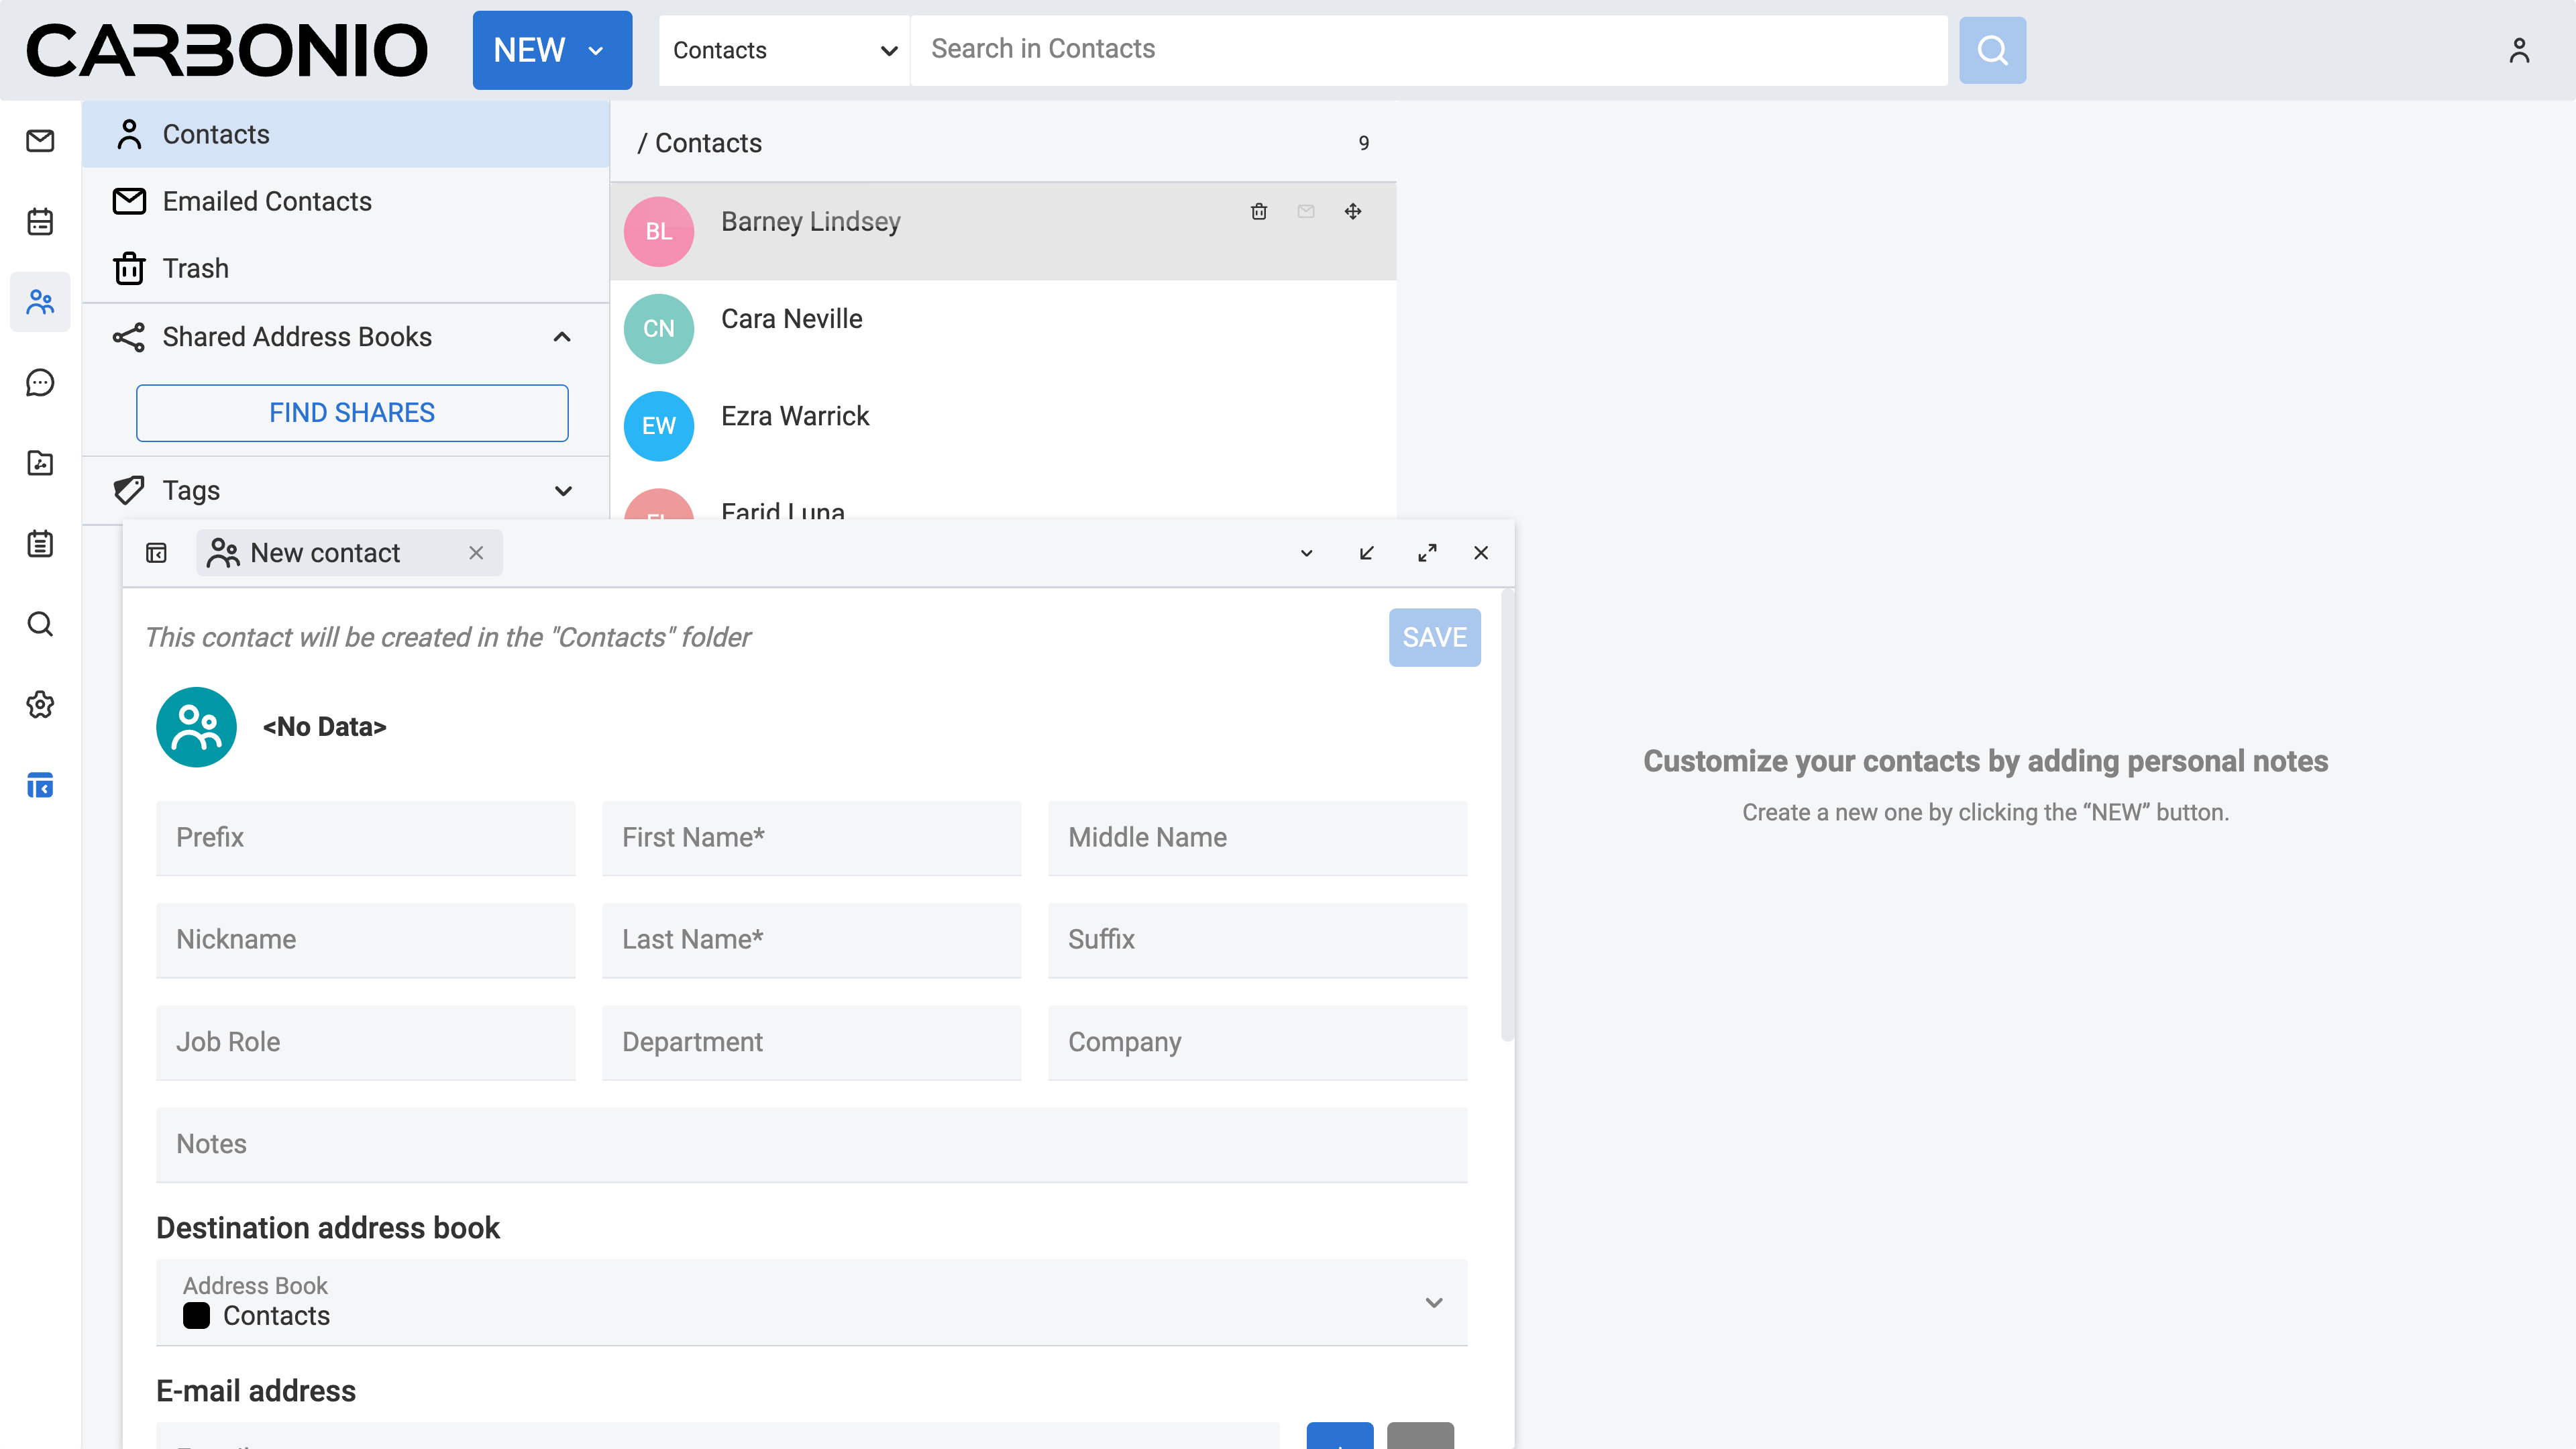
Task: Open the Files module icon
Action: click(40, 463)
